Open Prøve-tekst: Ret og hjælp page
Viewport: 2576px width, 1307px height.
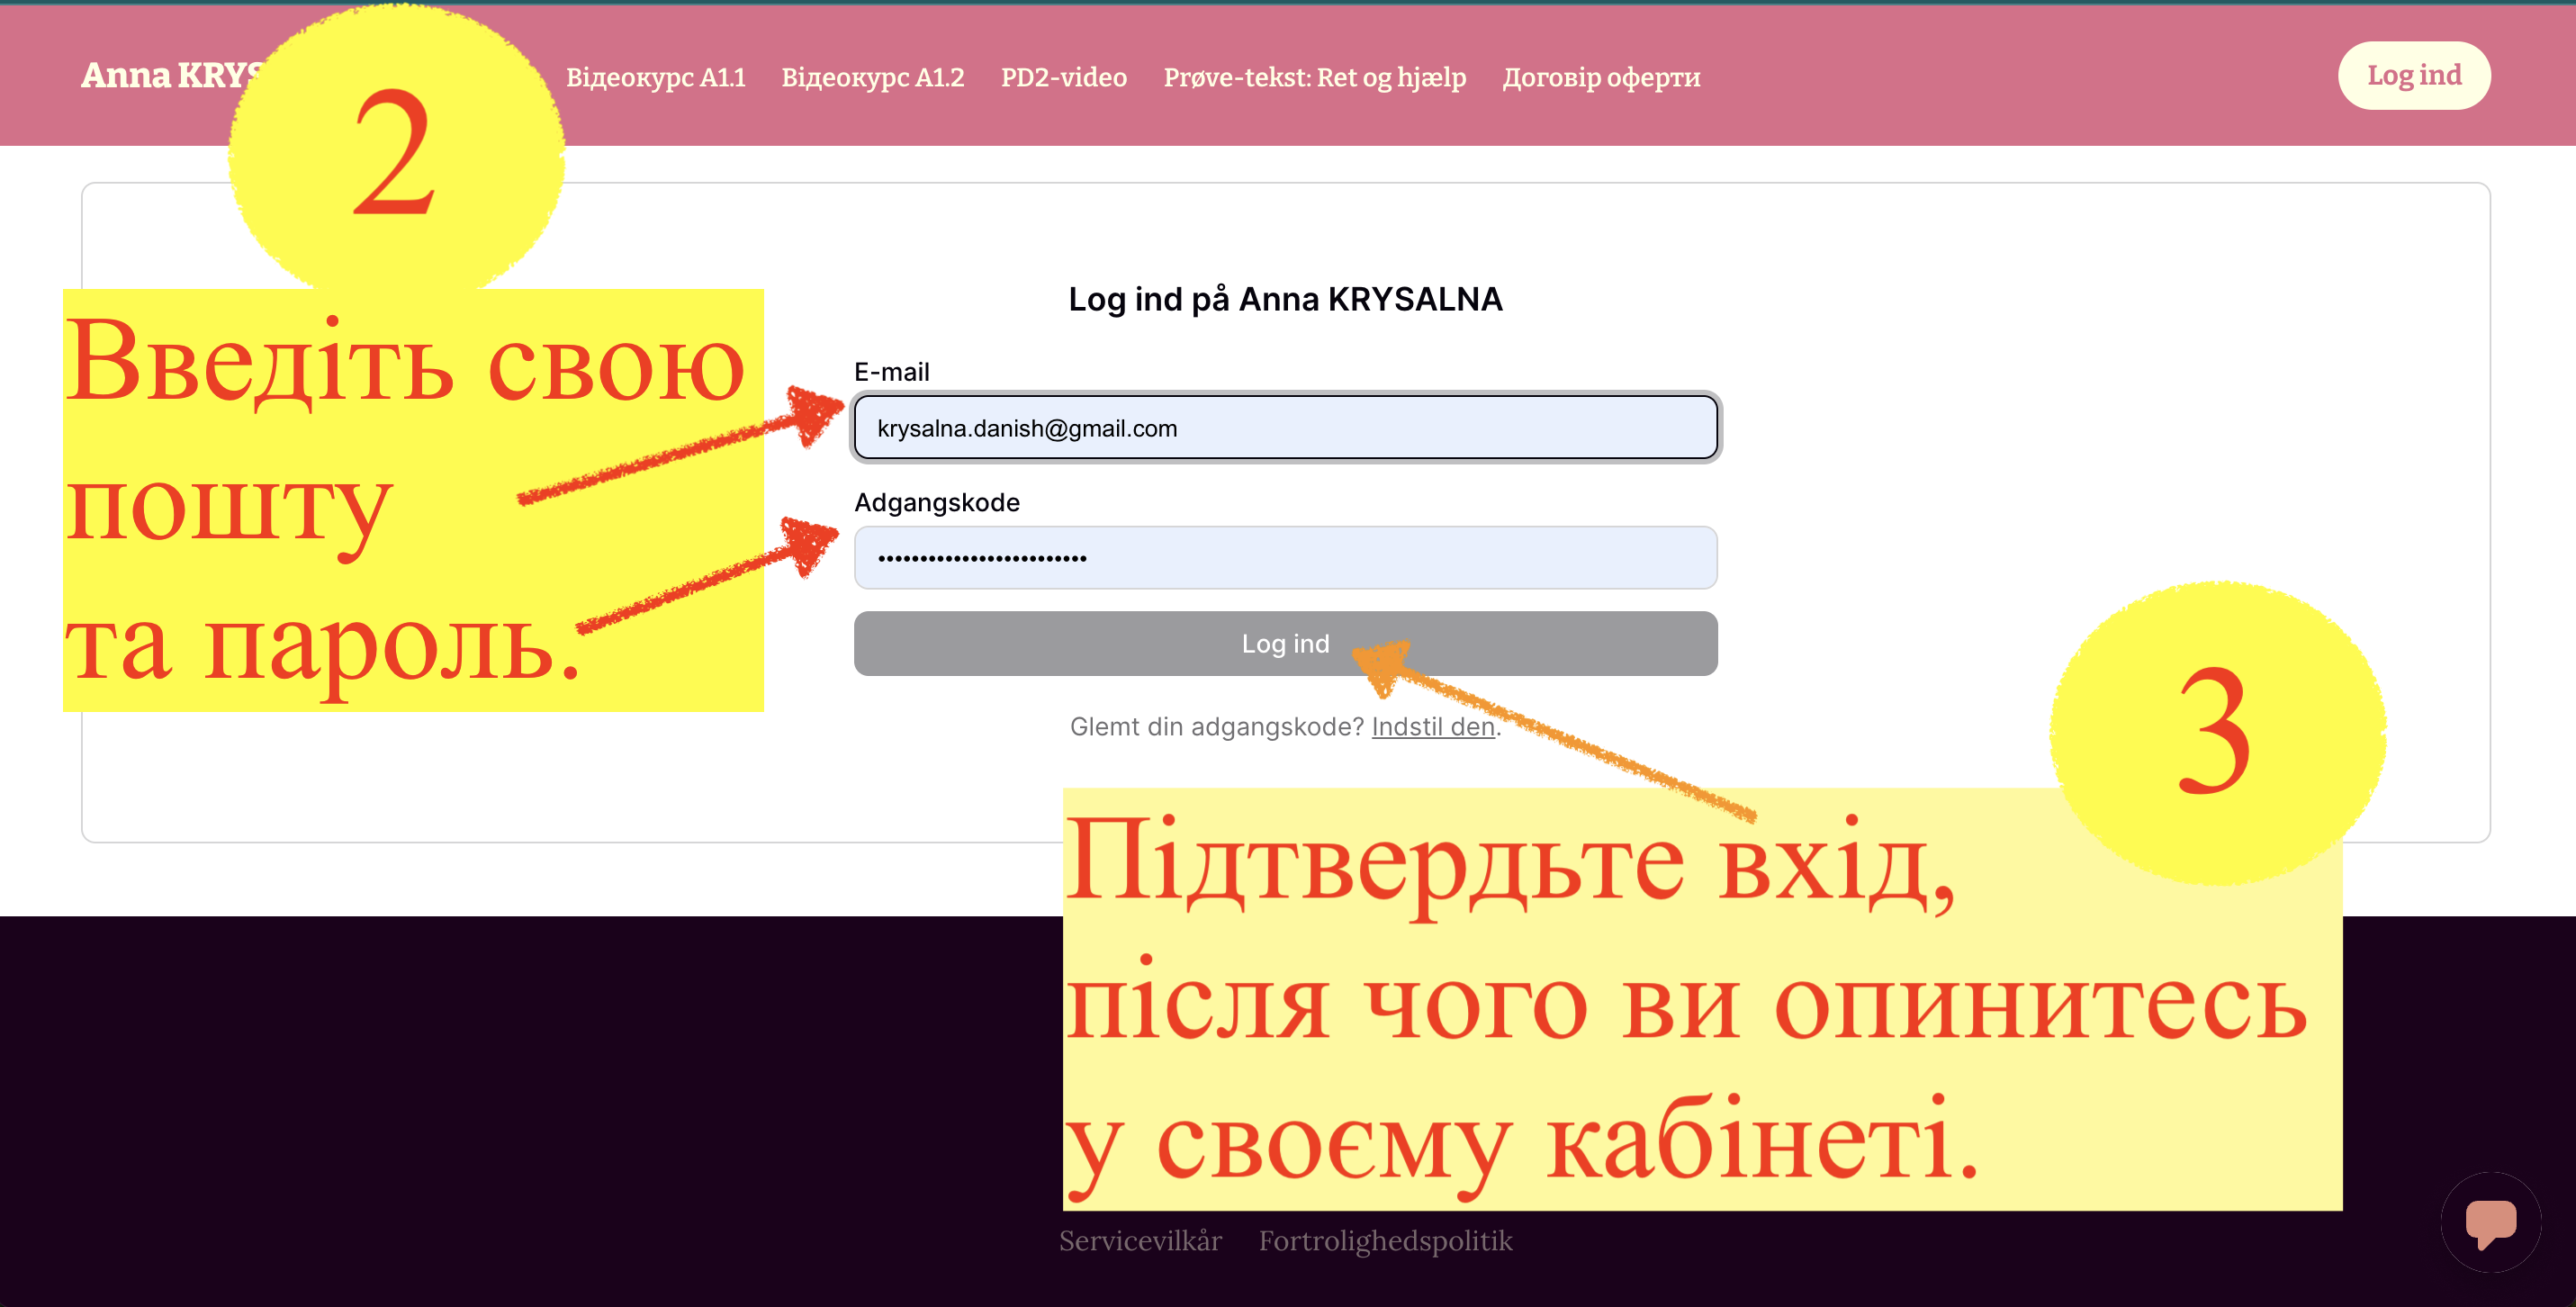click(1314, 77)
